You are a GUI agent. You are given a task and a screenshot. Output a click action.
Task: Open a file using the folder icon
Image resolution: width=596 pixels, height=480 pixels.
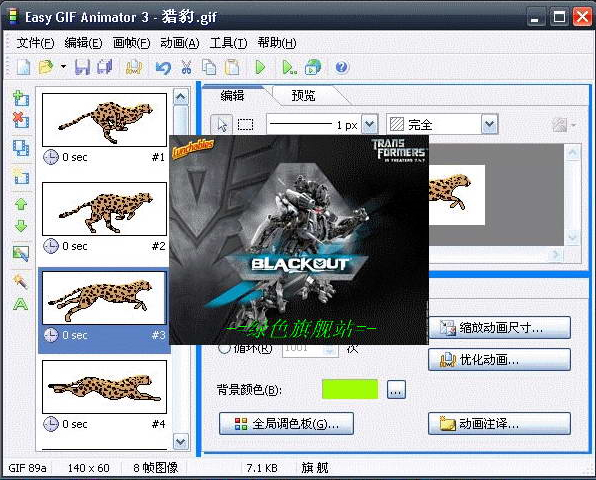tap(46, 67)
